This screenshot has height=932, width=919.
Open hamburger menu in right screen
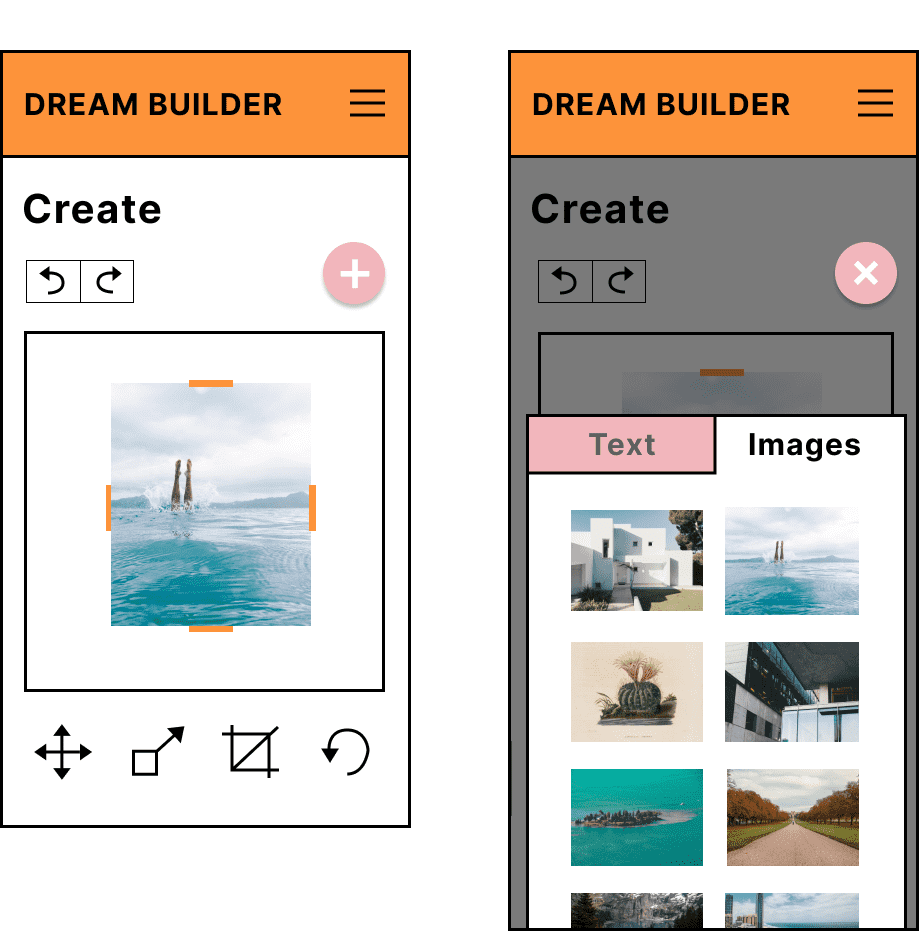point(875,104)
